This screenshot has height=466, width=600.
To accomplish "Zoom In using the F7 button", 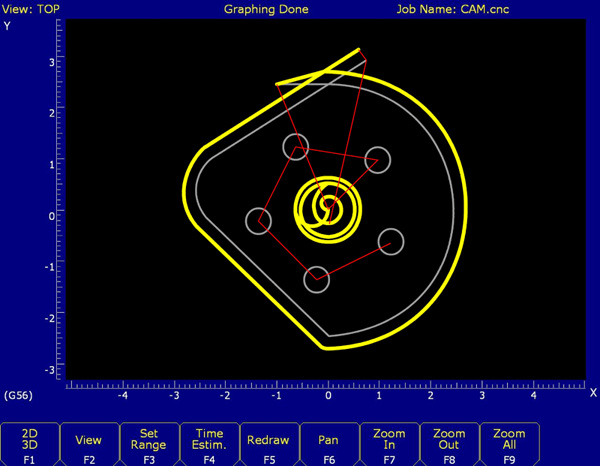I will (x=389, y=445).
